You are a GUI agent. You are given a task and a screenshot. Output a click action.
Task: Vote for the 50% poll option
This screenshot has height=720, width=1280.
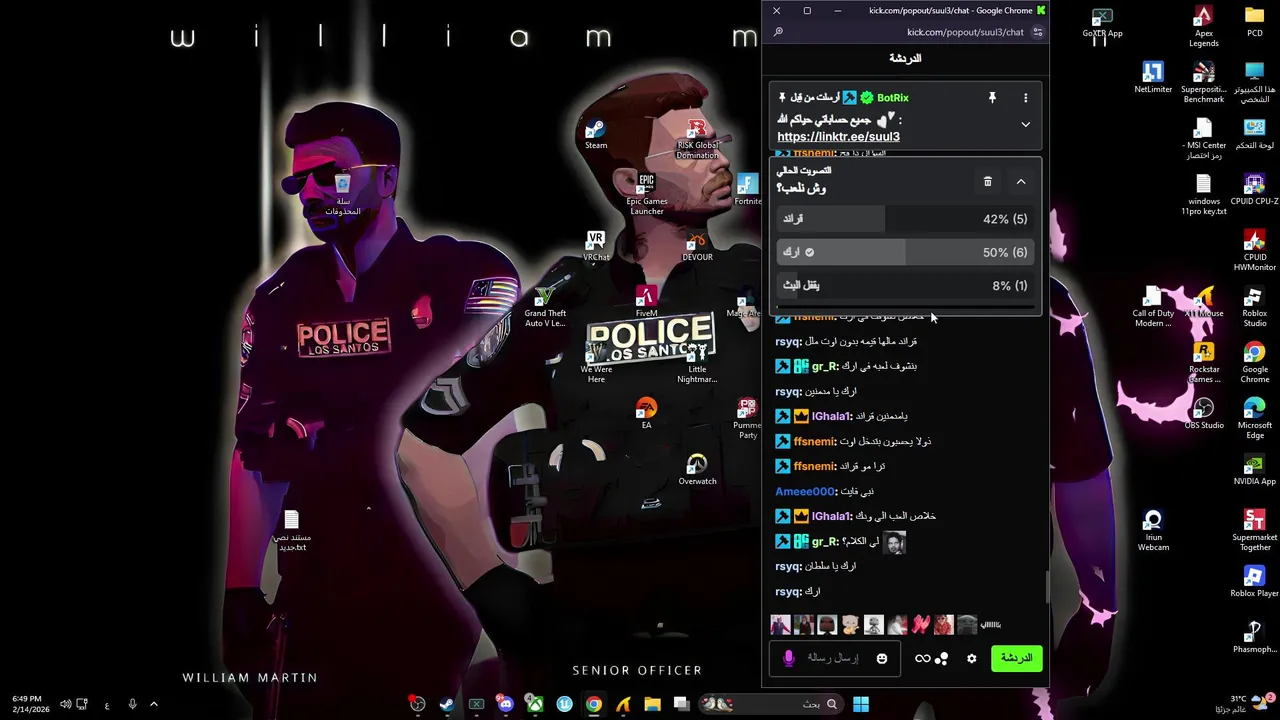(x=905, y=252)
